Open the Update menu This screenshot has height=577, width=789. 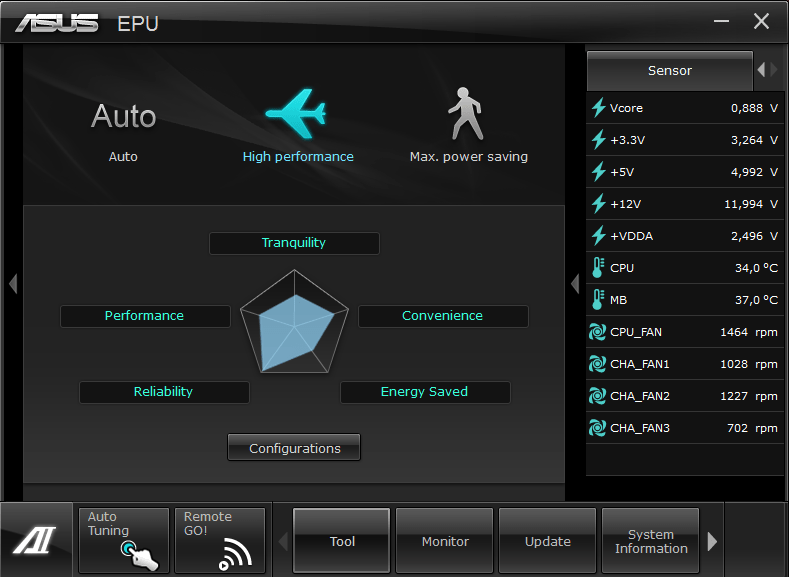547,541
